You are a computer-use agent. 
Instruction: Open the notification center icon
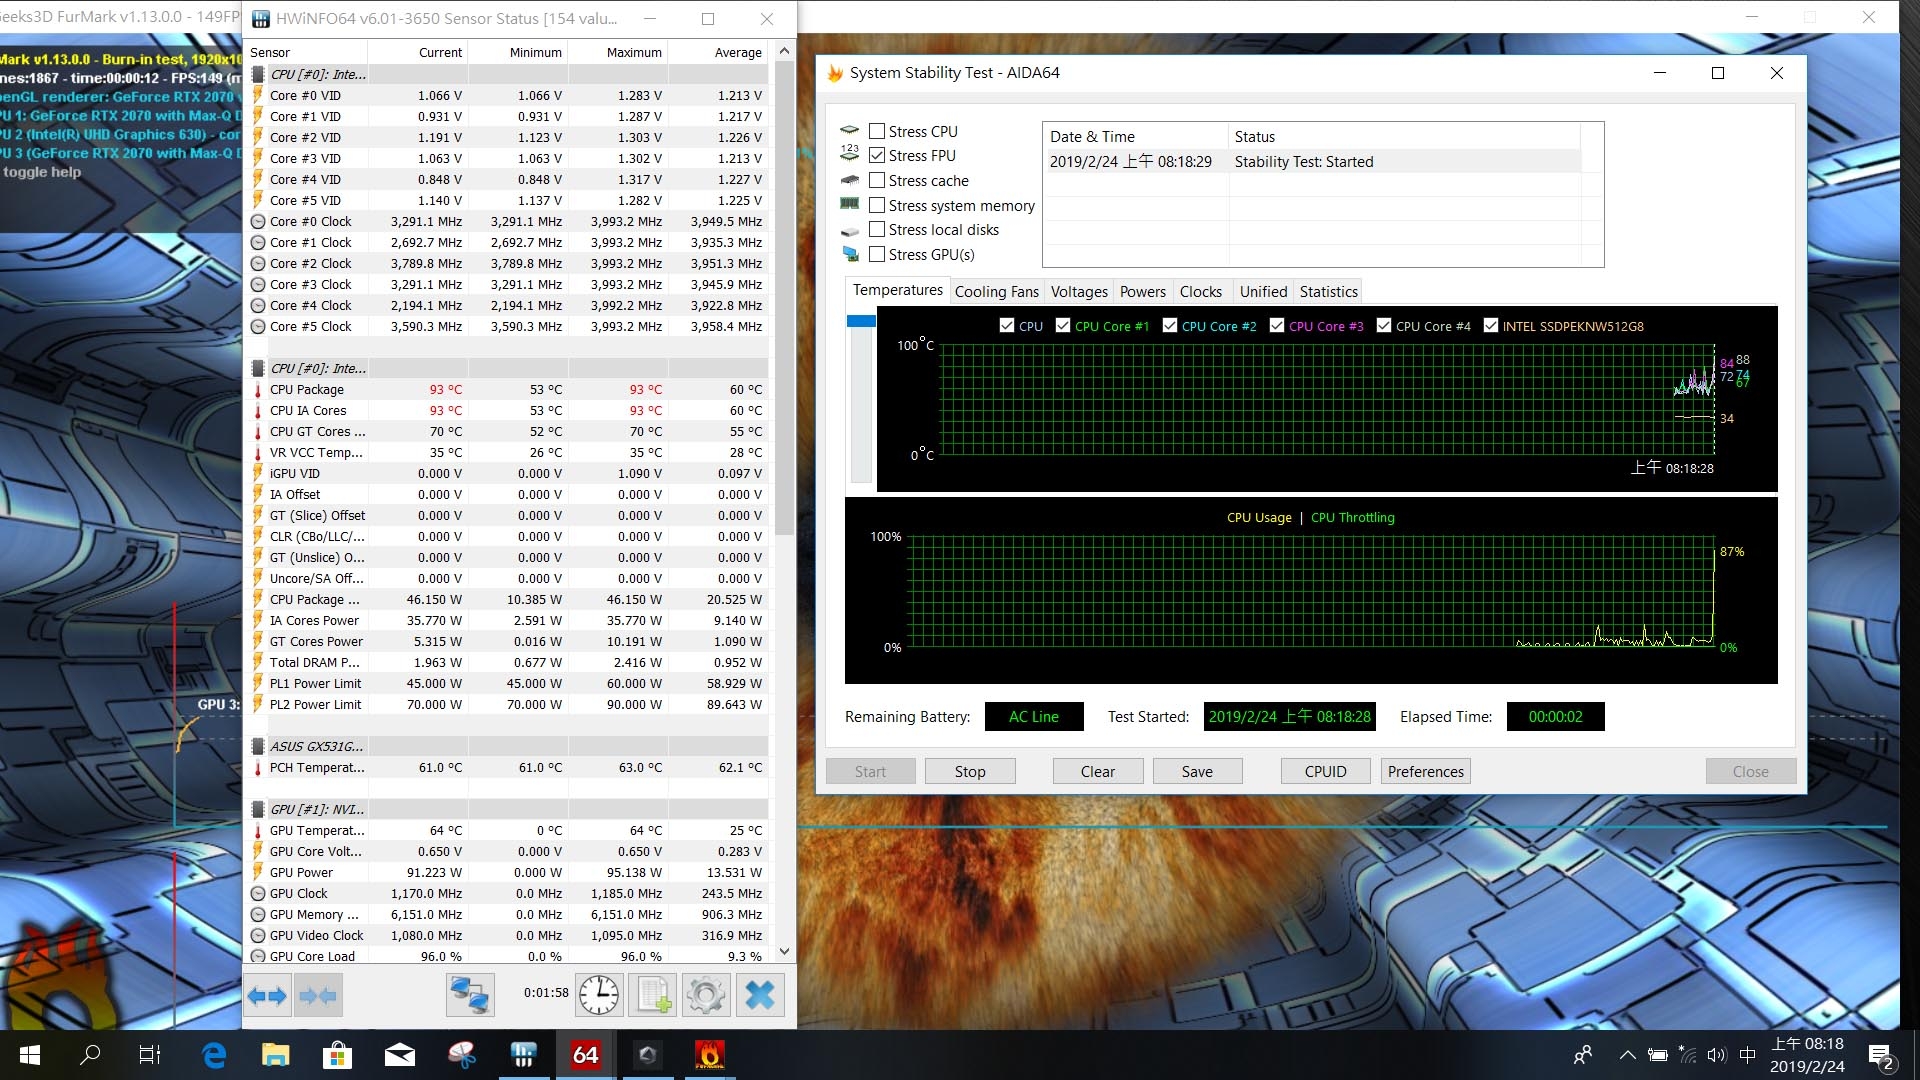point(1881,1056)
